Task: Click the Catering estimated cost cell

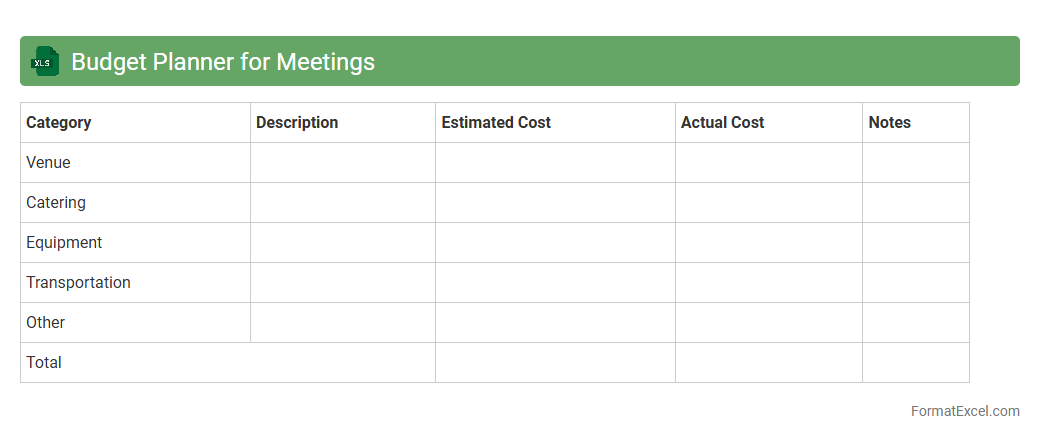Action: coord(555,203)
